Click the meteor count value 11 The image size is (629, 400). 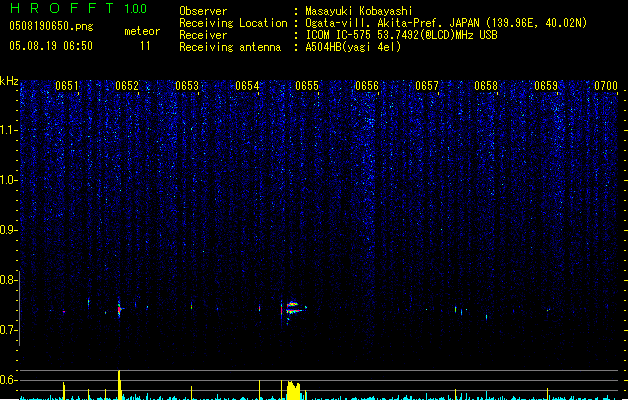tap(145, 46)
